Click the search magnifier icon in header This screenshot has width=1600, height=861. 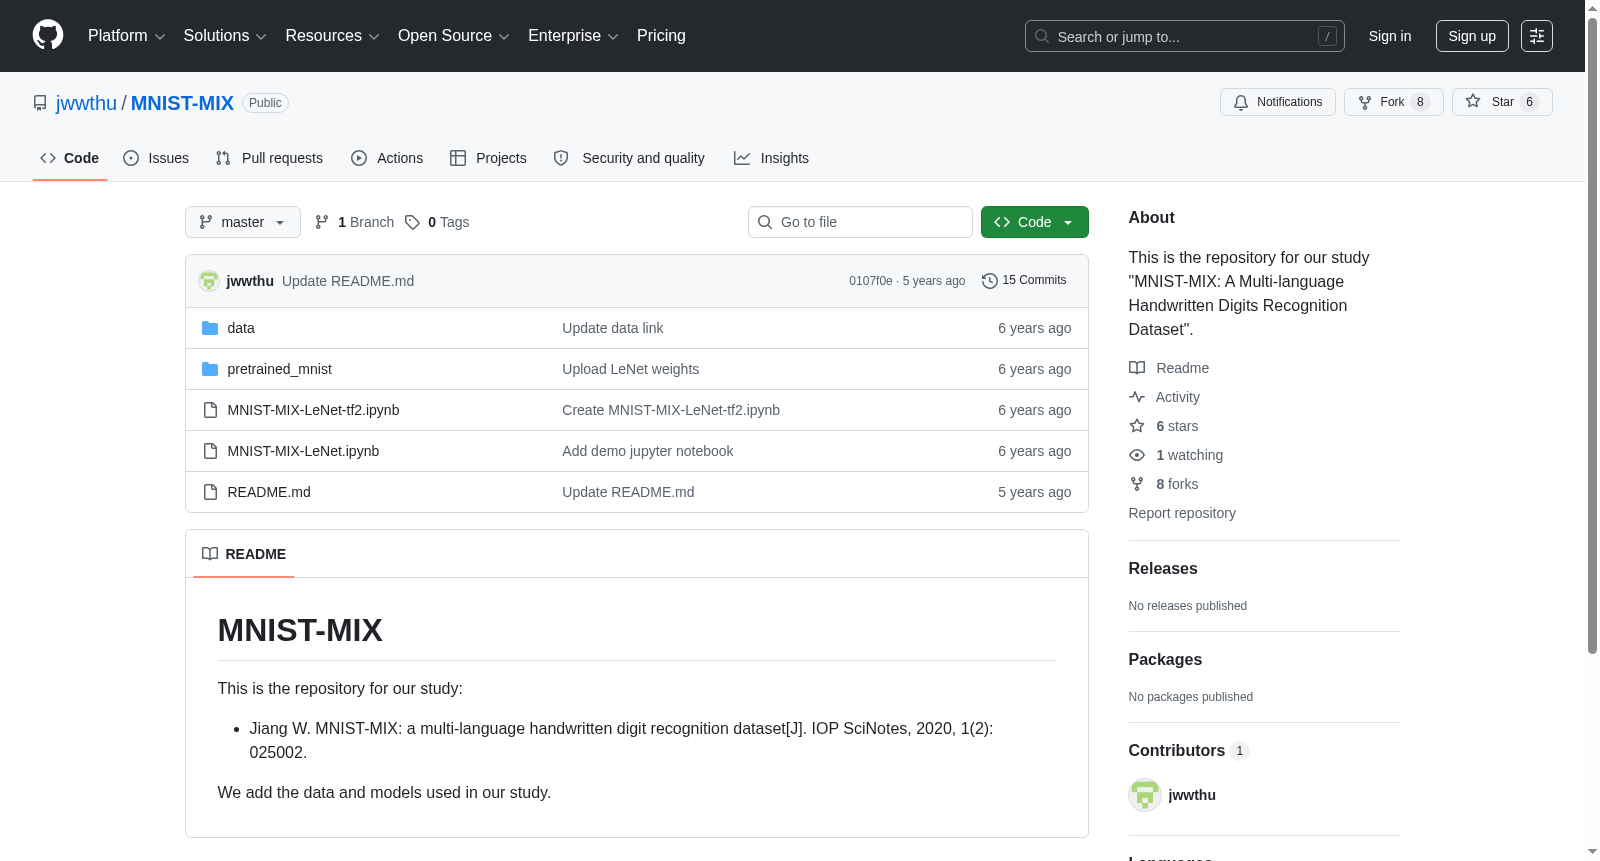1042,36
